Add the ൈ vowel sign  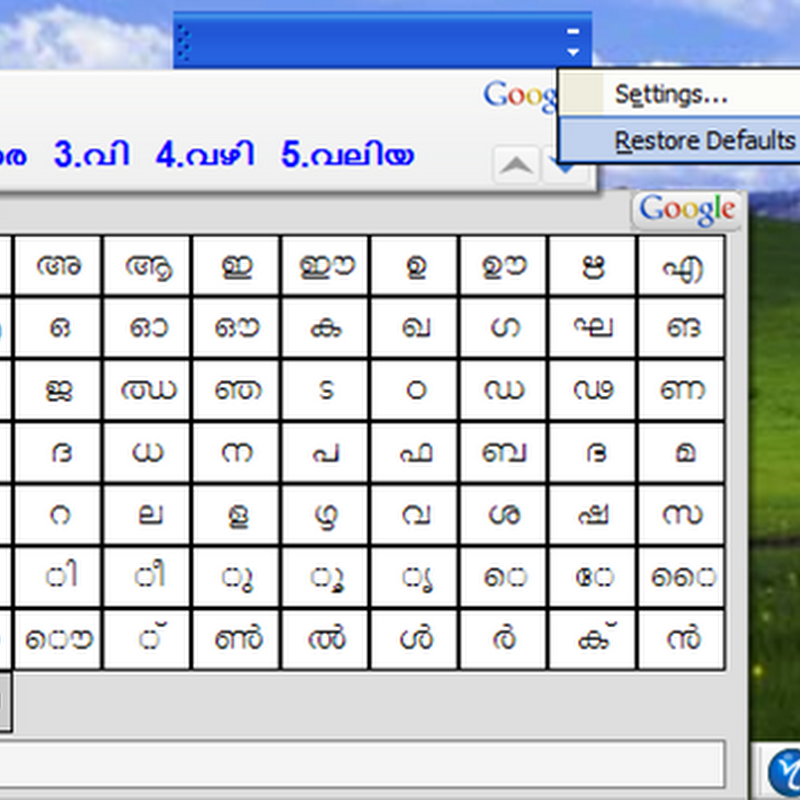[x=681, y=578]
